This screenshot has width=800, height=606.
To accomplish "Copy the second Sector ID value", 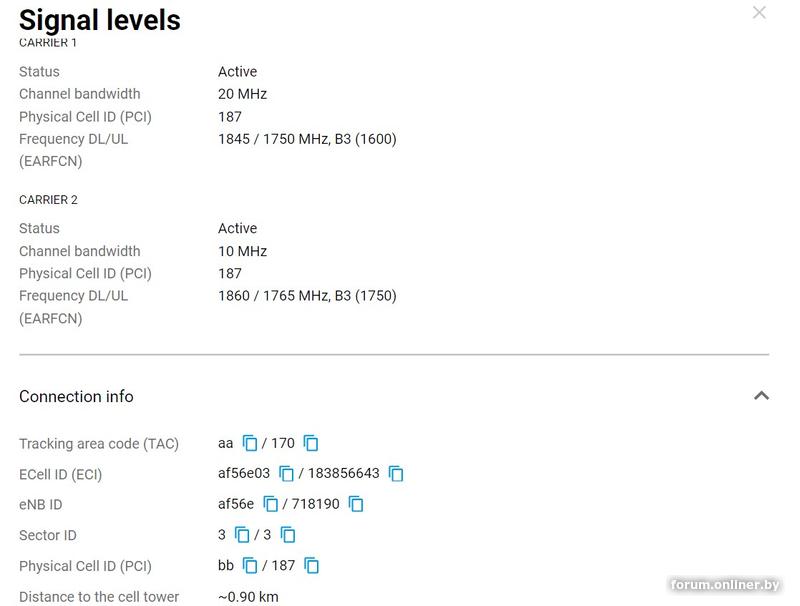I will coord(288,535).
